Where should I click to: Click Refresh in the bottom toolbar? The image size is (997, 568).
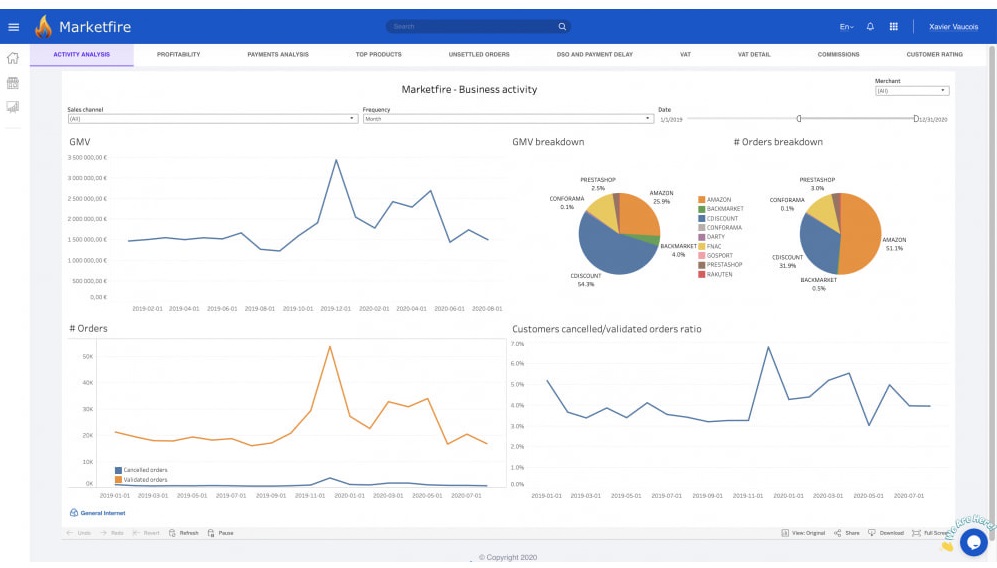pyautogui.click(x=184, y=533)
